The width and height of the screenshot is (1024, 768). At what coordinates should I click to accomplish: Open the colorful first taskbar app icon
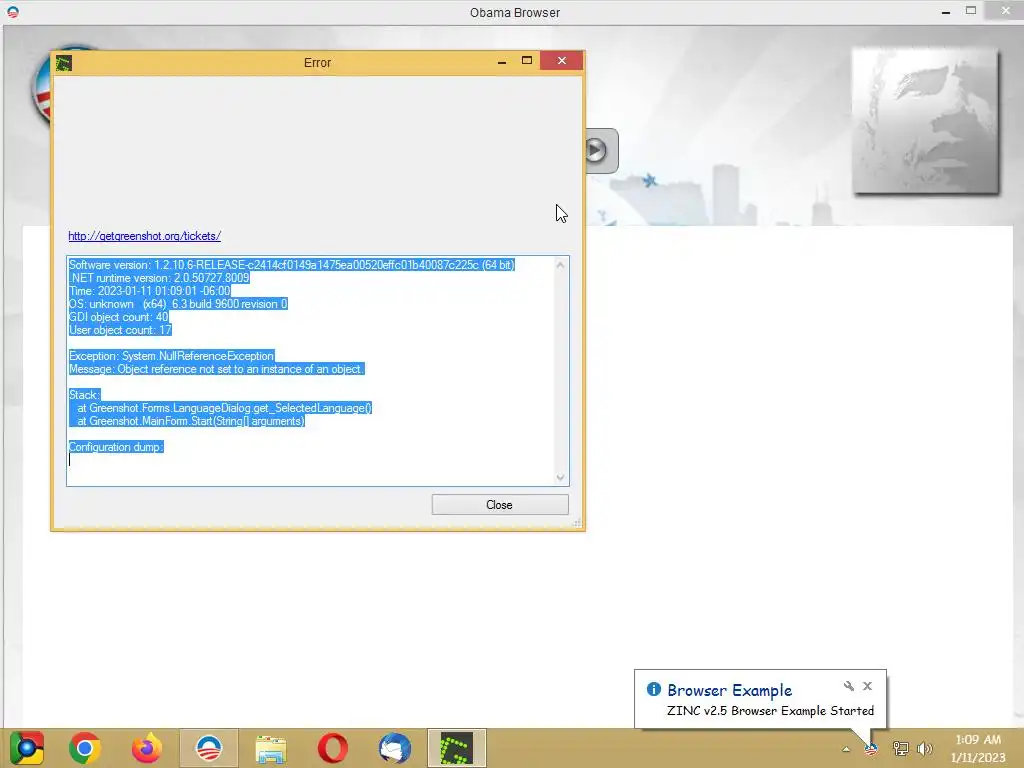(x=26, y=748)
